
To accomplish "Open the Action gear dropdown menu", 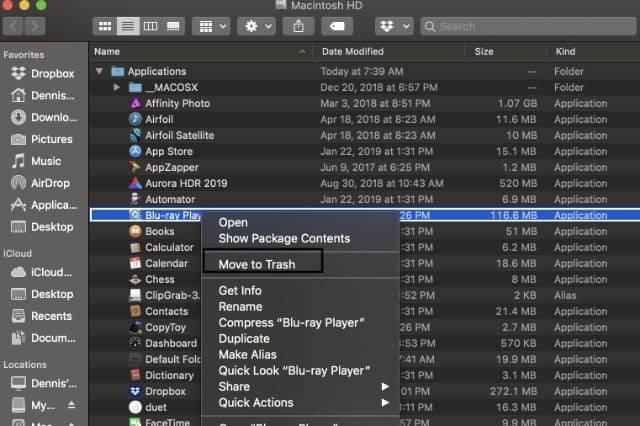I will click(256, 26).
